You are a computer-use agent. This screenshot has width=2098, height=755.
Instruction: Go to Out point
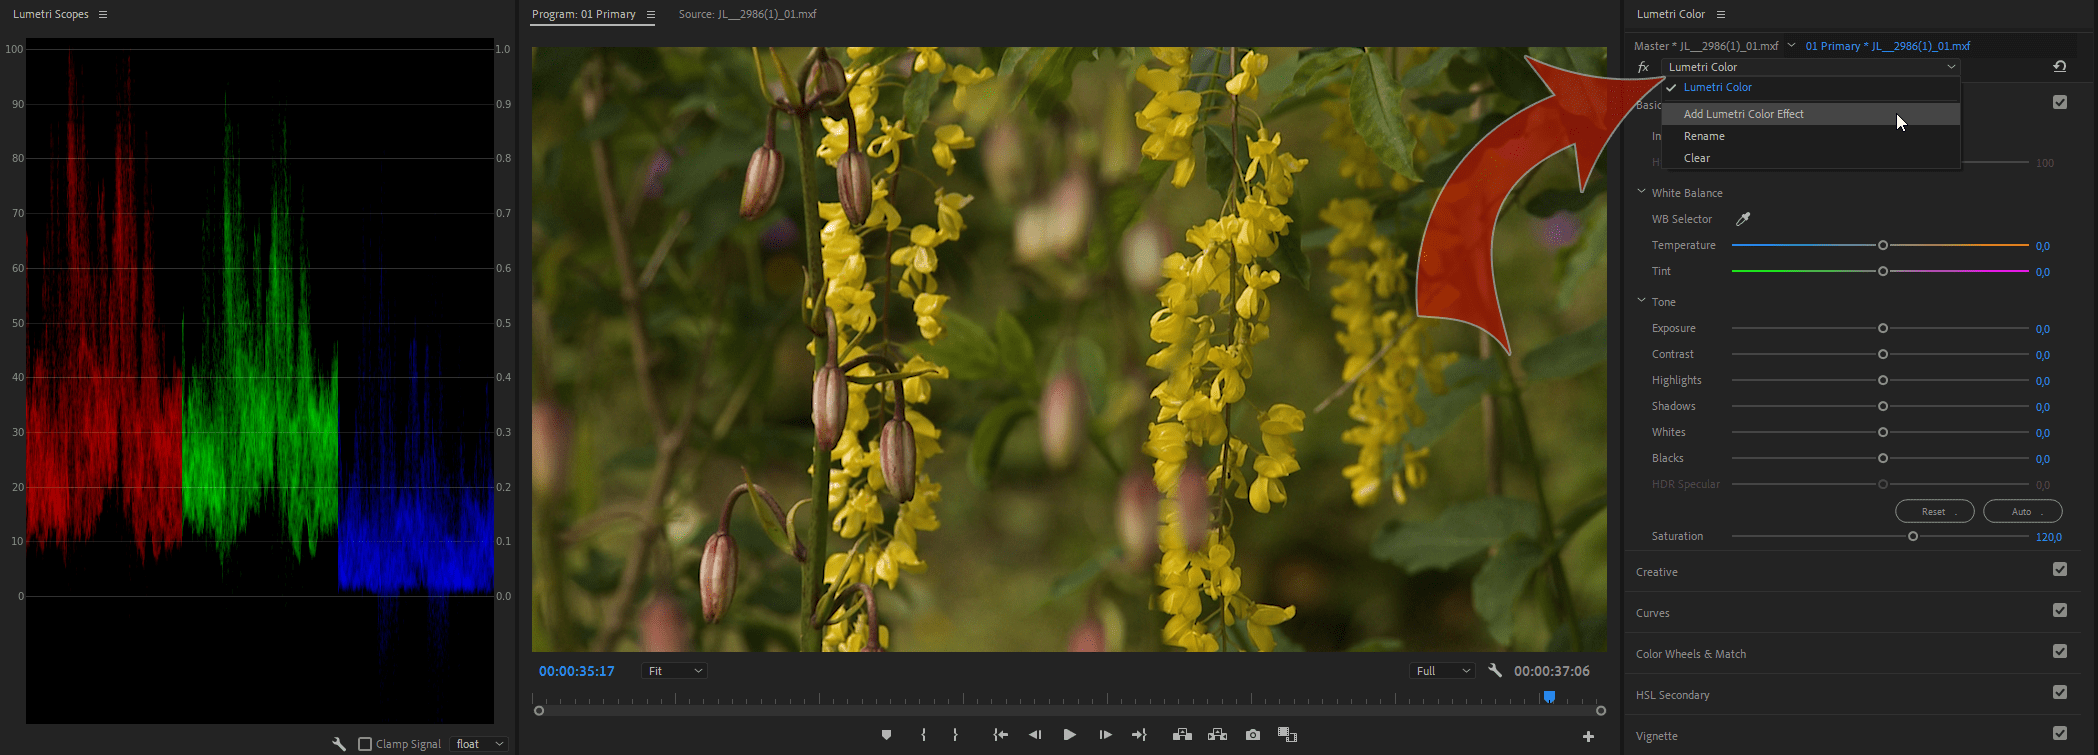1139,735
